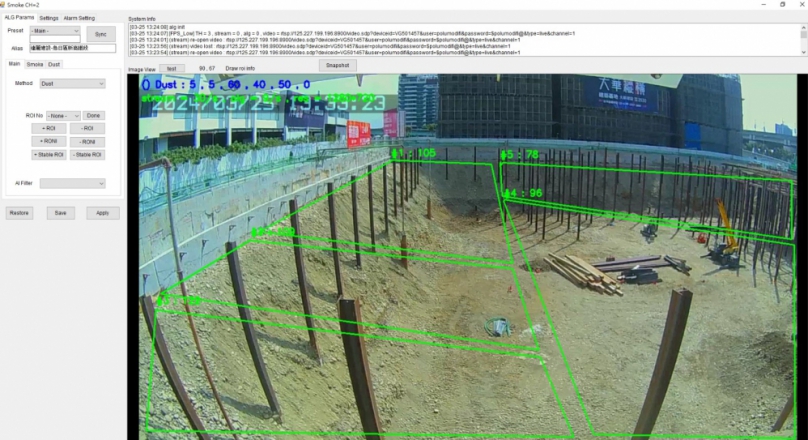
Task: Switch to the Settings tab
Action: 49,18
